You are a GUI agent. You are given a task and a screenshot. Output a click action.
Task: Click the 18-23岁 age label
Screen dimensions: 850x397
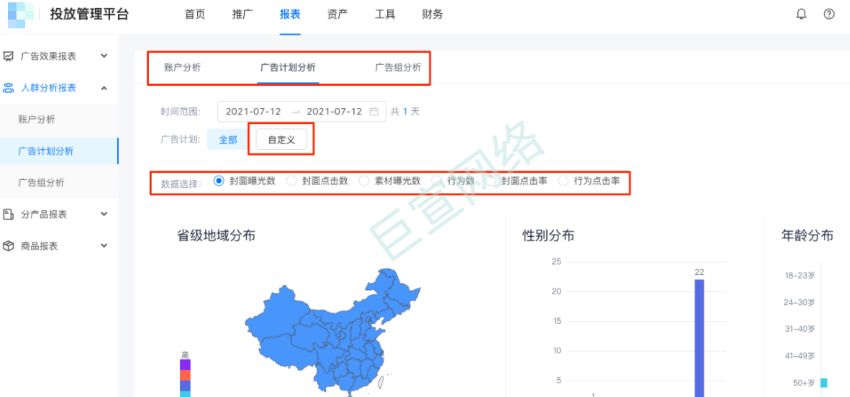[800, 276]
